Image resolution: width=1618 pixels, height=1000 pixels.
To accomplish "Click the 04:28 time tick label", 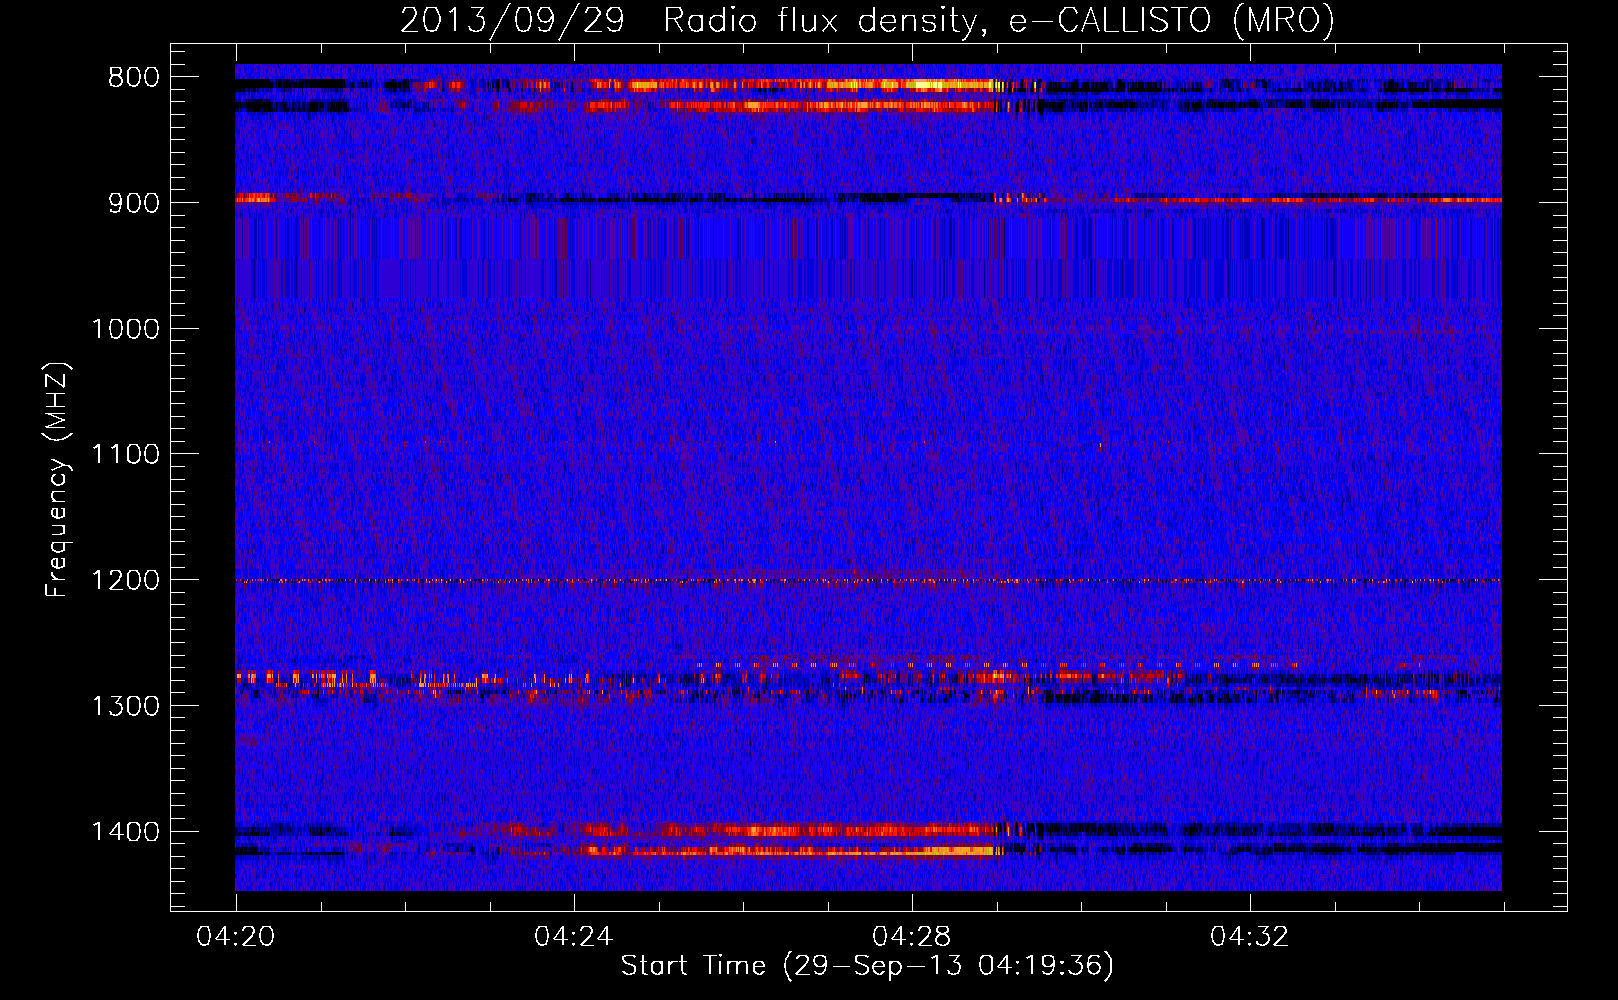I will point(912,937).
